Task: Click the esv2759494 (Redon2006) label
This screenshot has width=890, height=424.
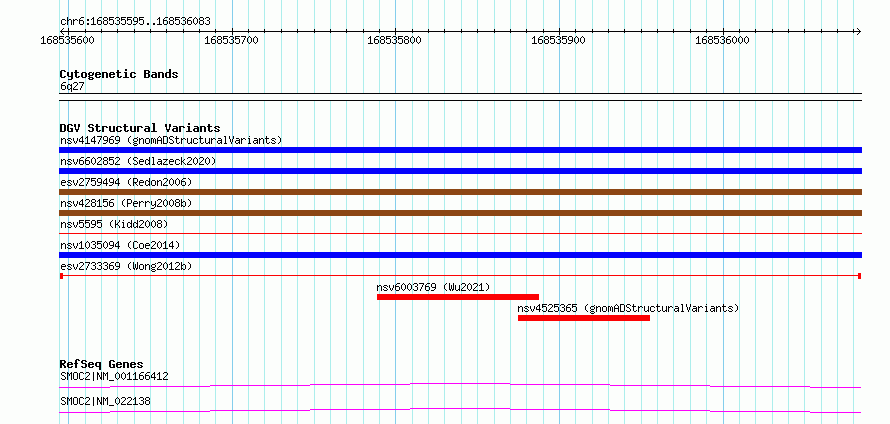Action: 126,182
